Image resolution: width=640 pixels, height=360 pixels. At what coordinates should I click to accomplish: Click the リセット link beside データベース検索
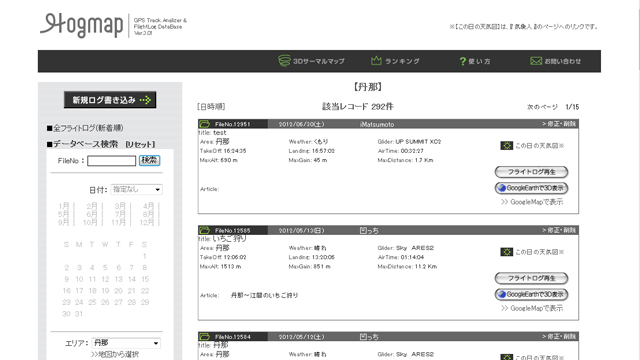(x=140, y=144)
